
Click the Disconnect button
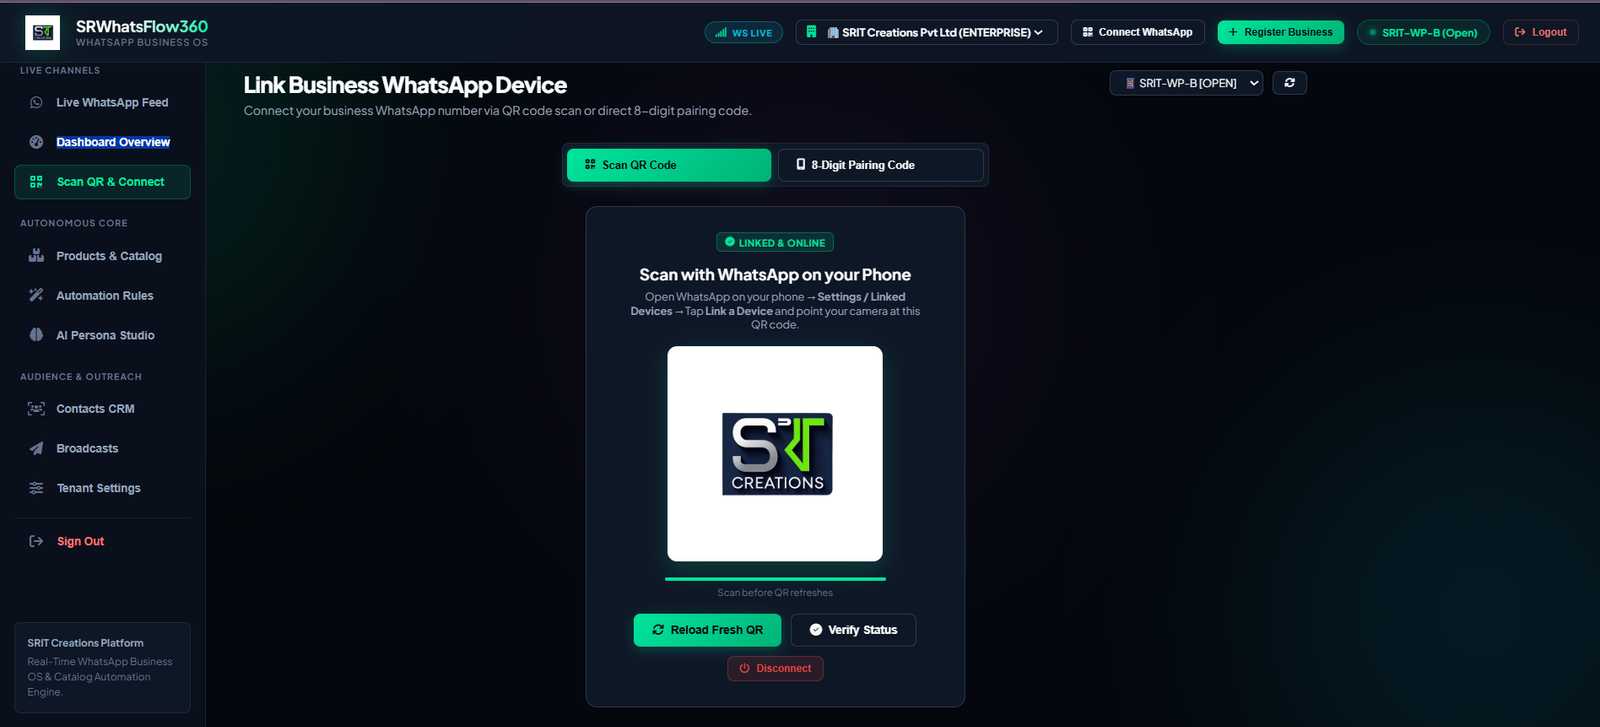(x=775, y=668)
